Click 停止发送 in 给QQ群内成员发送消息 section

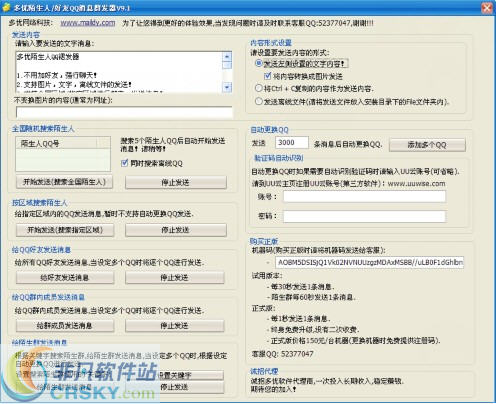point(175,326)
